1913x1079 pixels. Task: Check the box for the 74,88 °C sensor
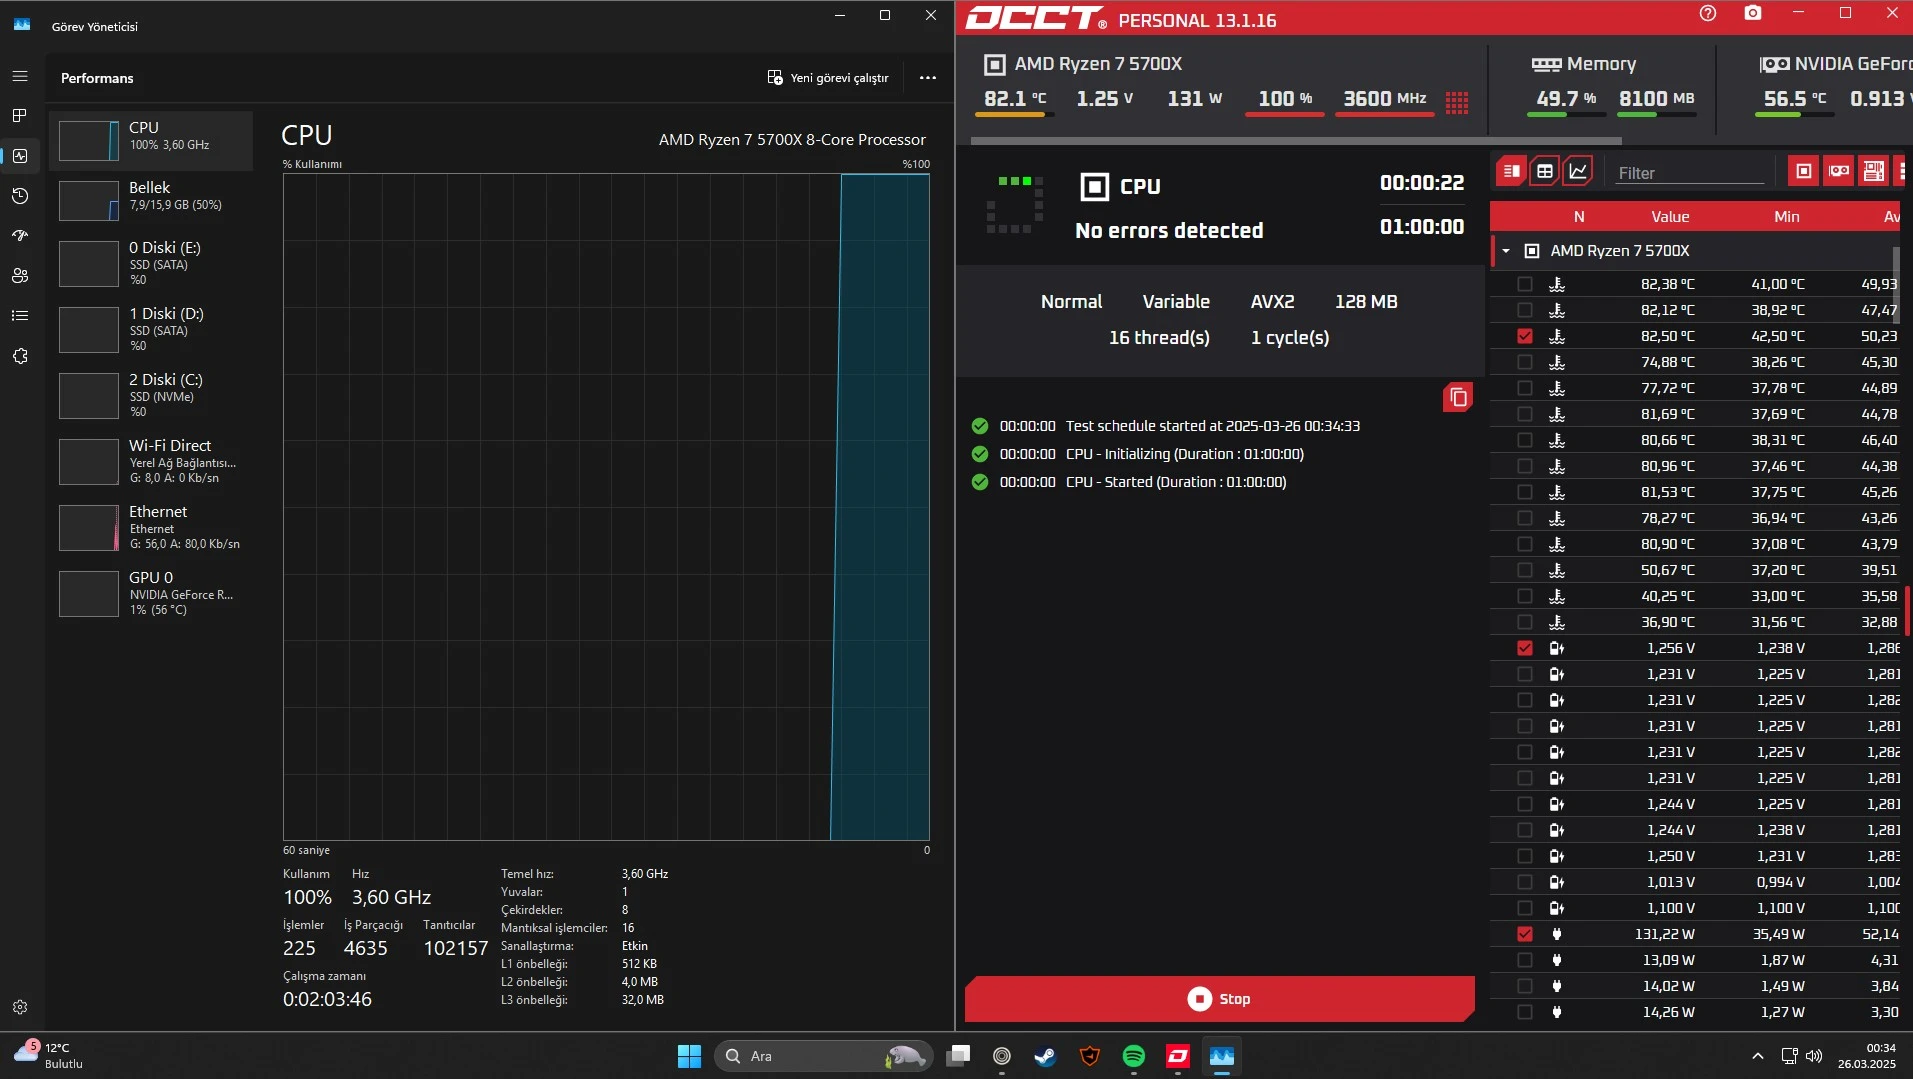point(1524,362)
